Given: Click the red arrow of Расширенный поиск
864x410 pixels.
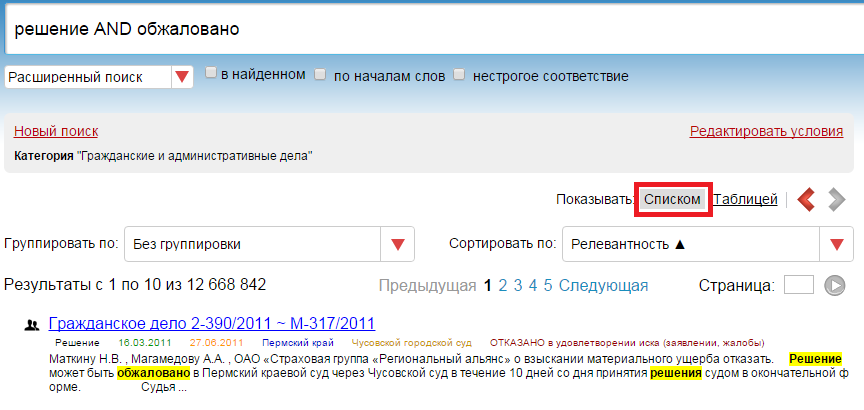Looking at the screenshot, I should (182, 77).
